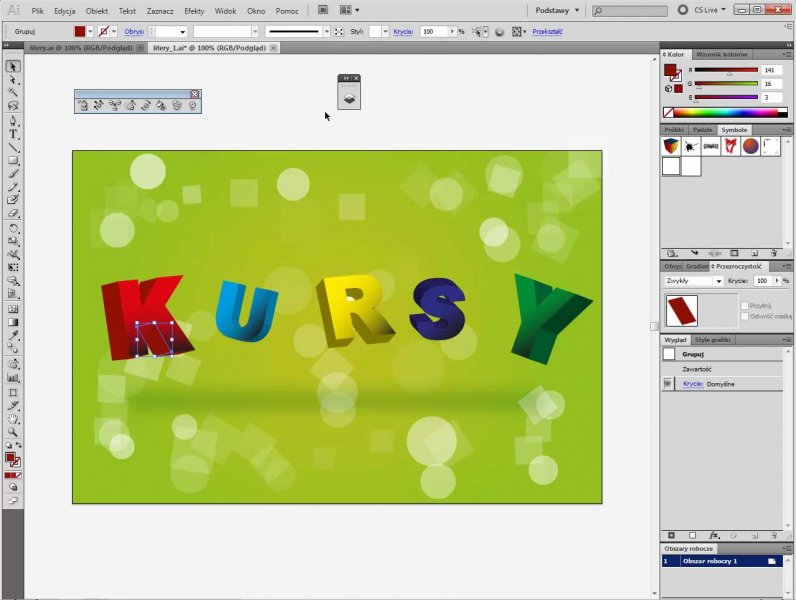Toggle visibility eye beside Krycie in Wygląd panel
796x600 pixels.
click(669, 384)
